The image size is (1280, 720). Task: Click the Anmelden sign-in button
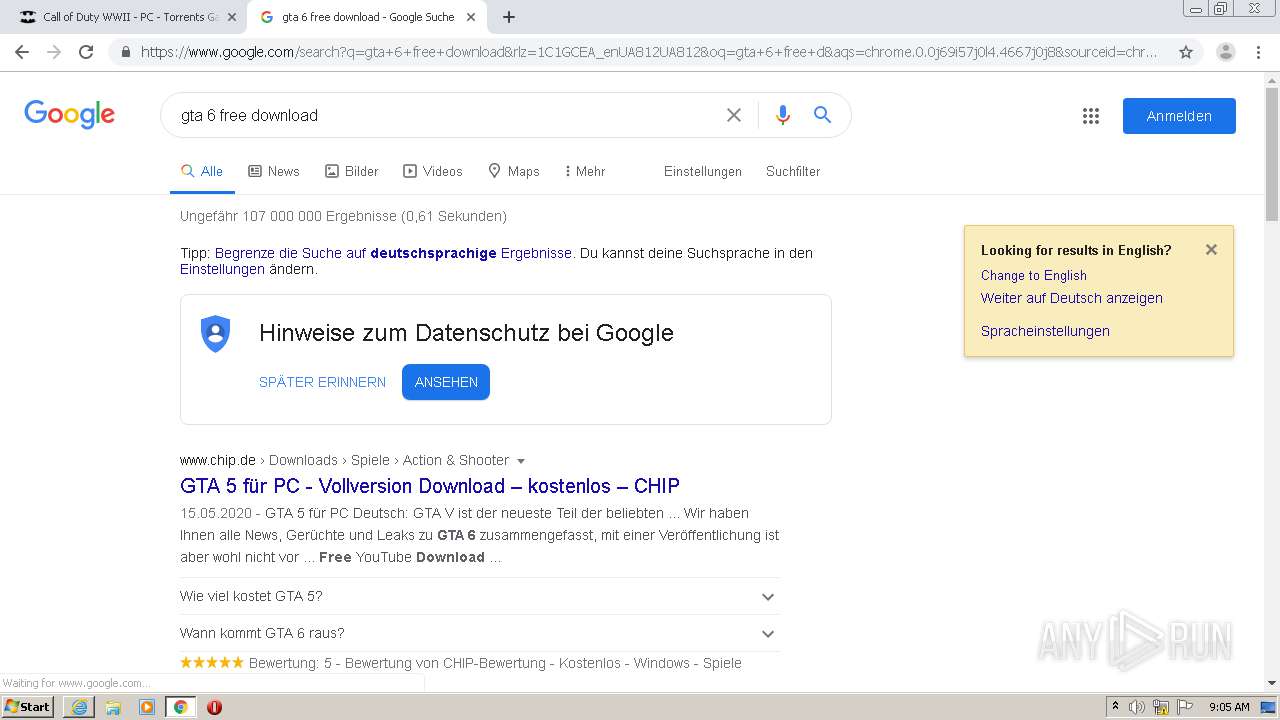[1179, 116]
